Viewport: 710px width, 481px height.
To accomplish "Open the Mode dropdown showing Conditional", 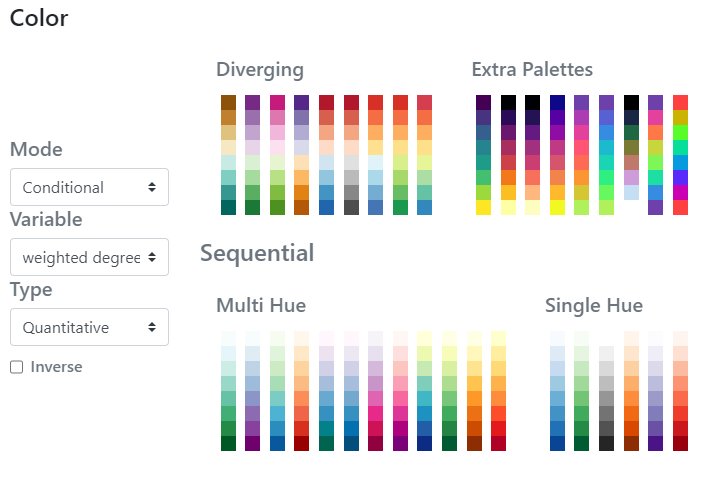I will pos(89,187).
